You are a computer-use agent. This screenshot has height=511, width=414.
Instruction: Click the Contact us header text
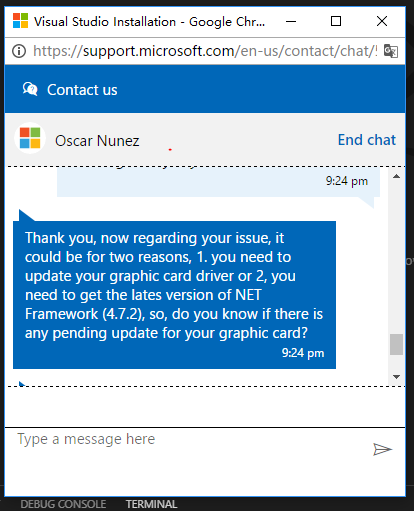pyautogui.click(x=82, y=90)
